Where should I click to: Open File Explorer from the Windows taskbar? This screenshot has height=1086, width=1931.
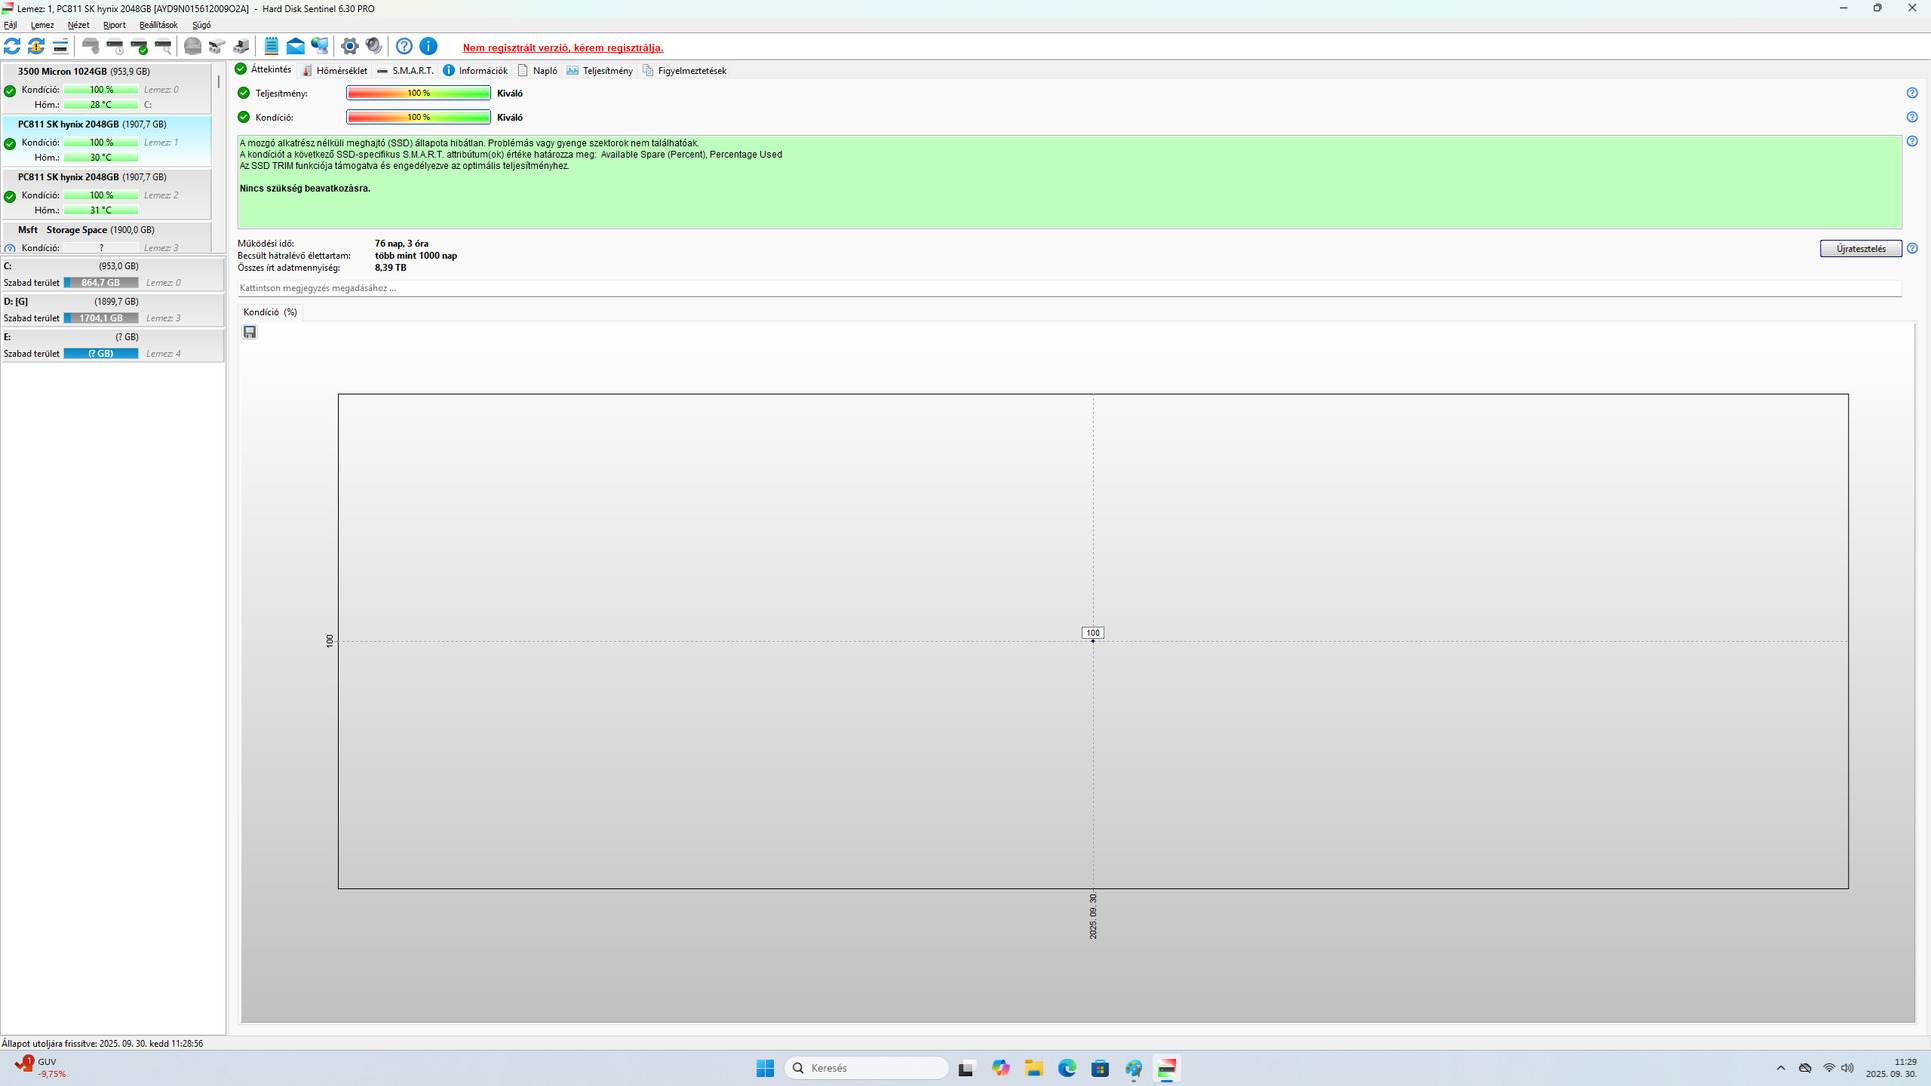point(1034,1068)
